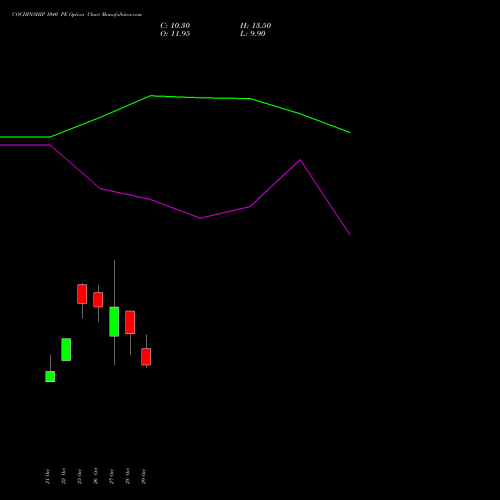
Task: Click the 28 Oct date label
Action: tap(128, 476)
